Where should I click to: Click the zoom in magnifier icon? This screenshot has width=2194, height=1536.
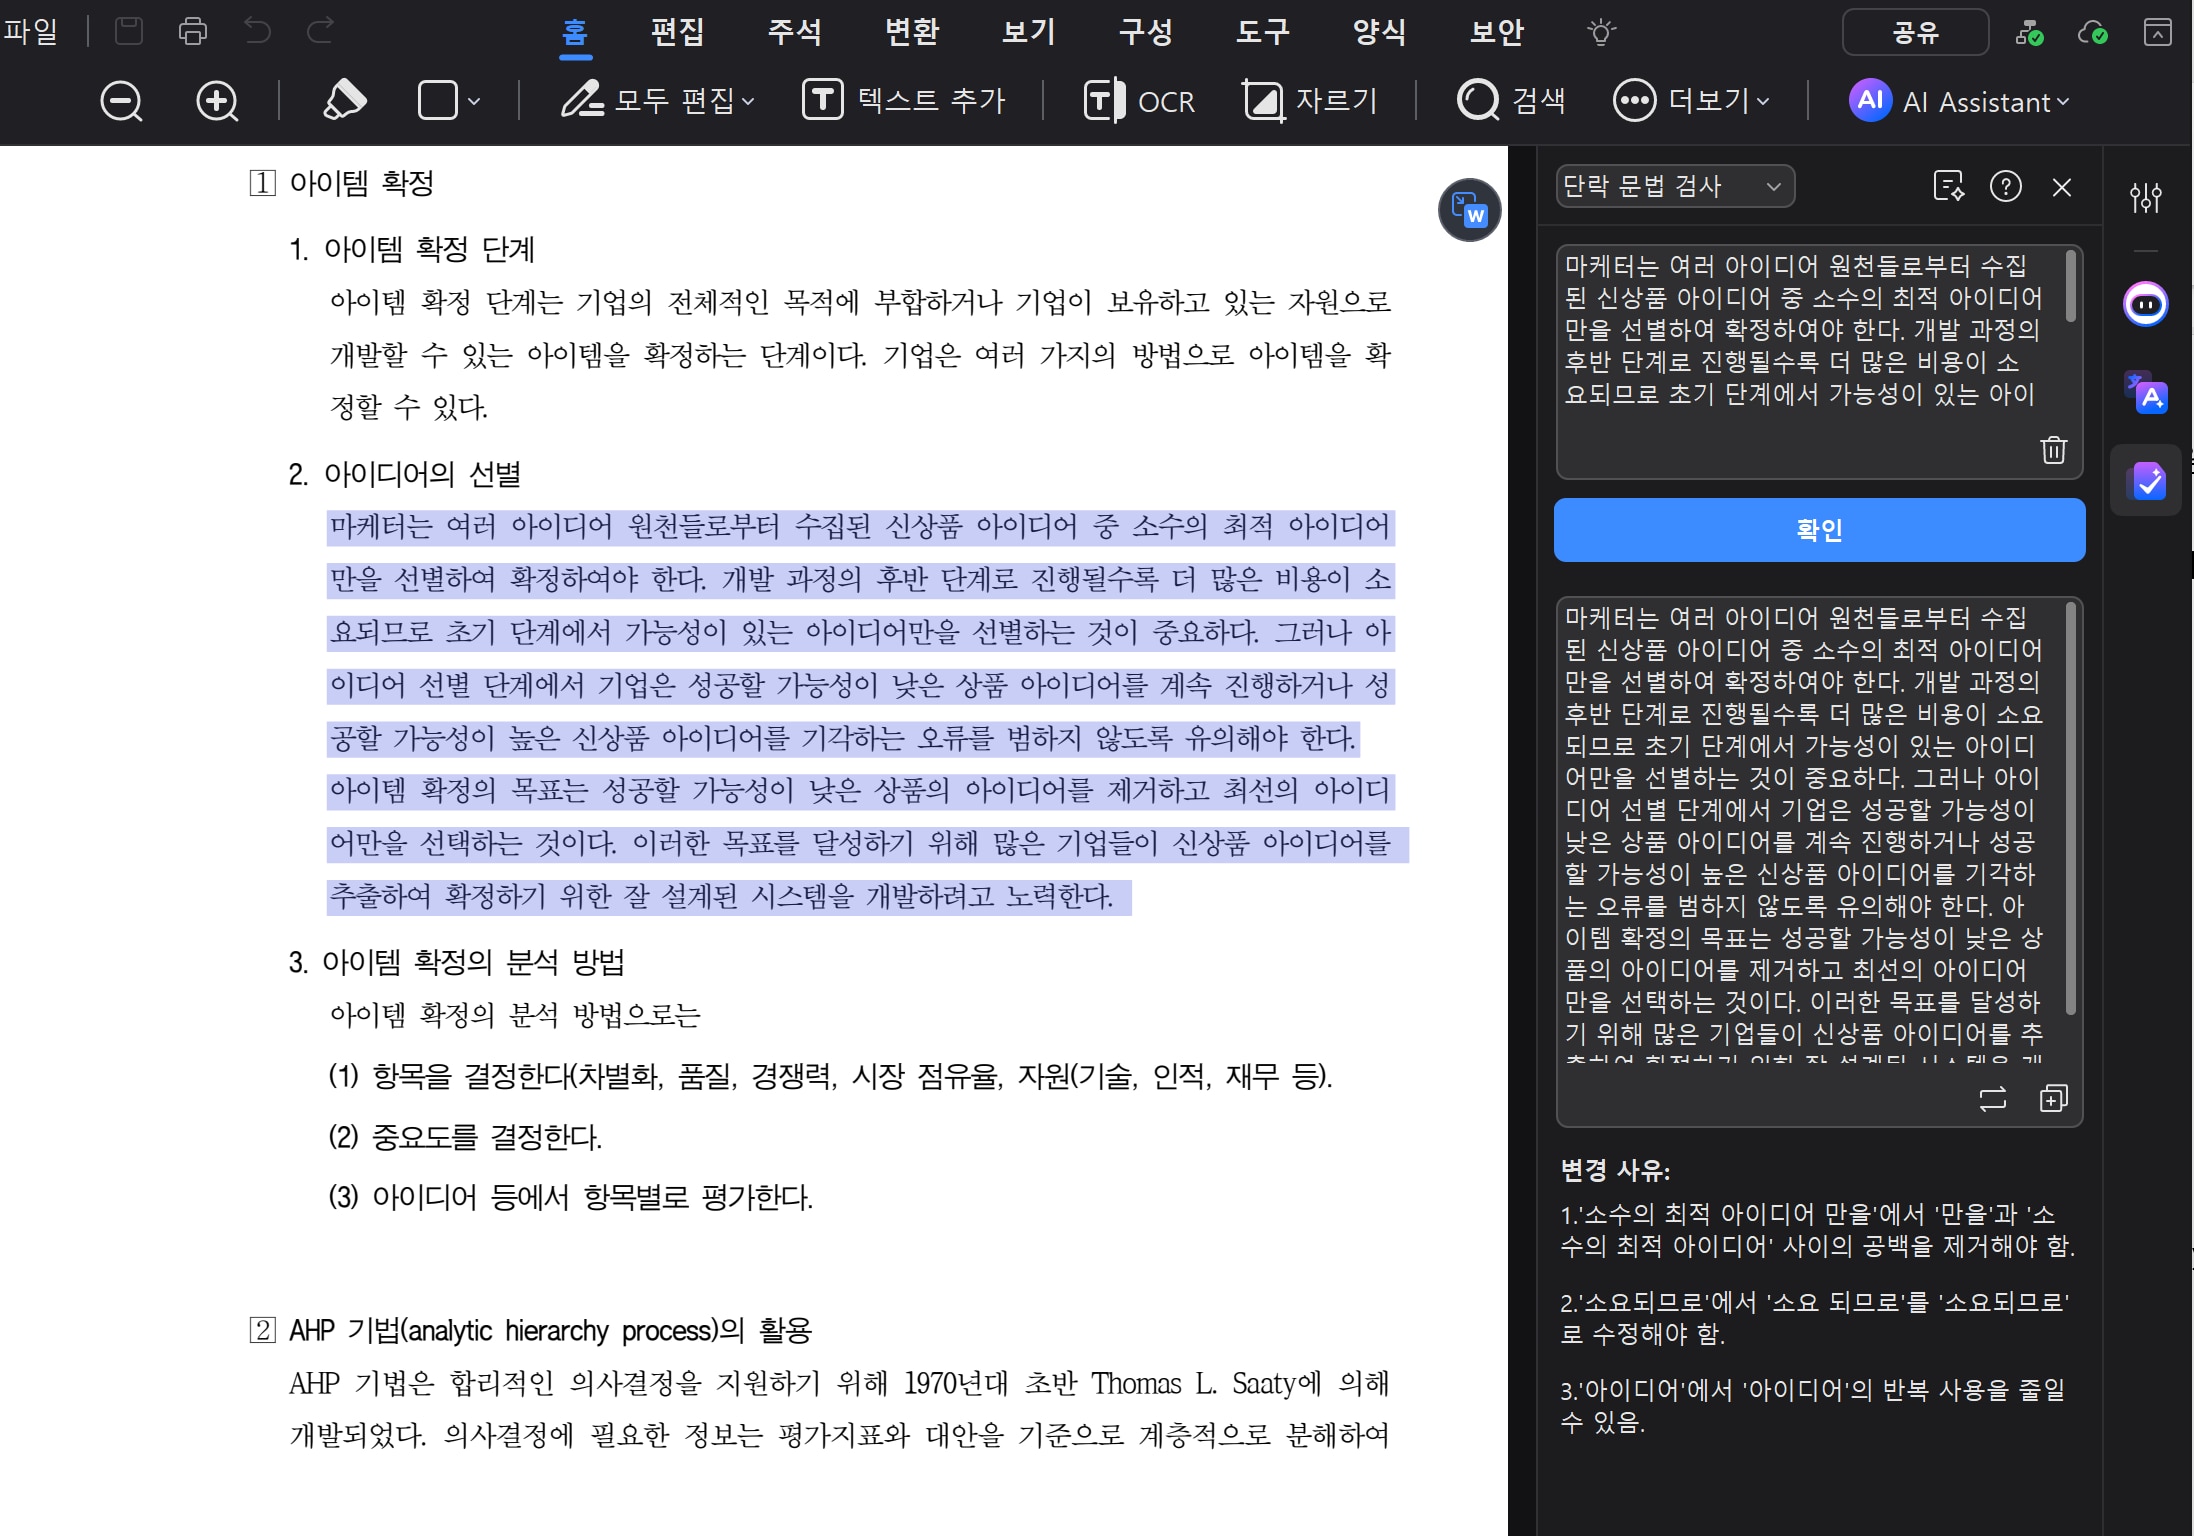click(217, 101)
